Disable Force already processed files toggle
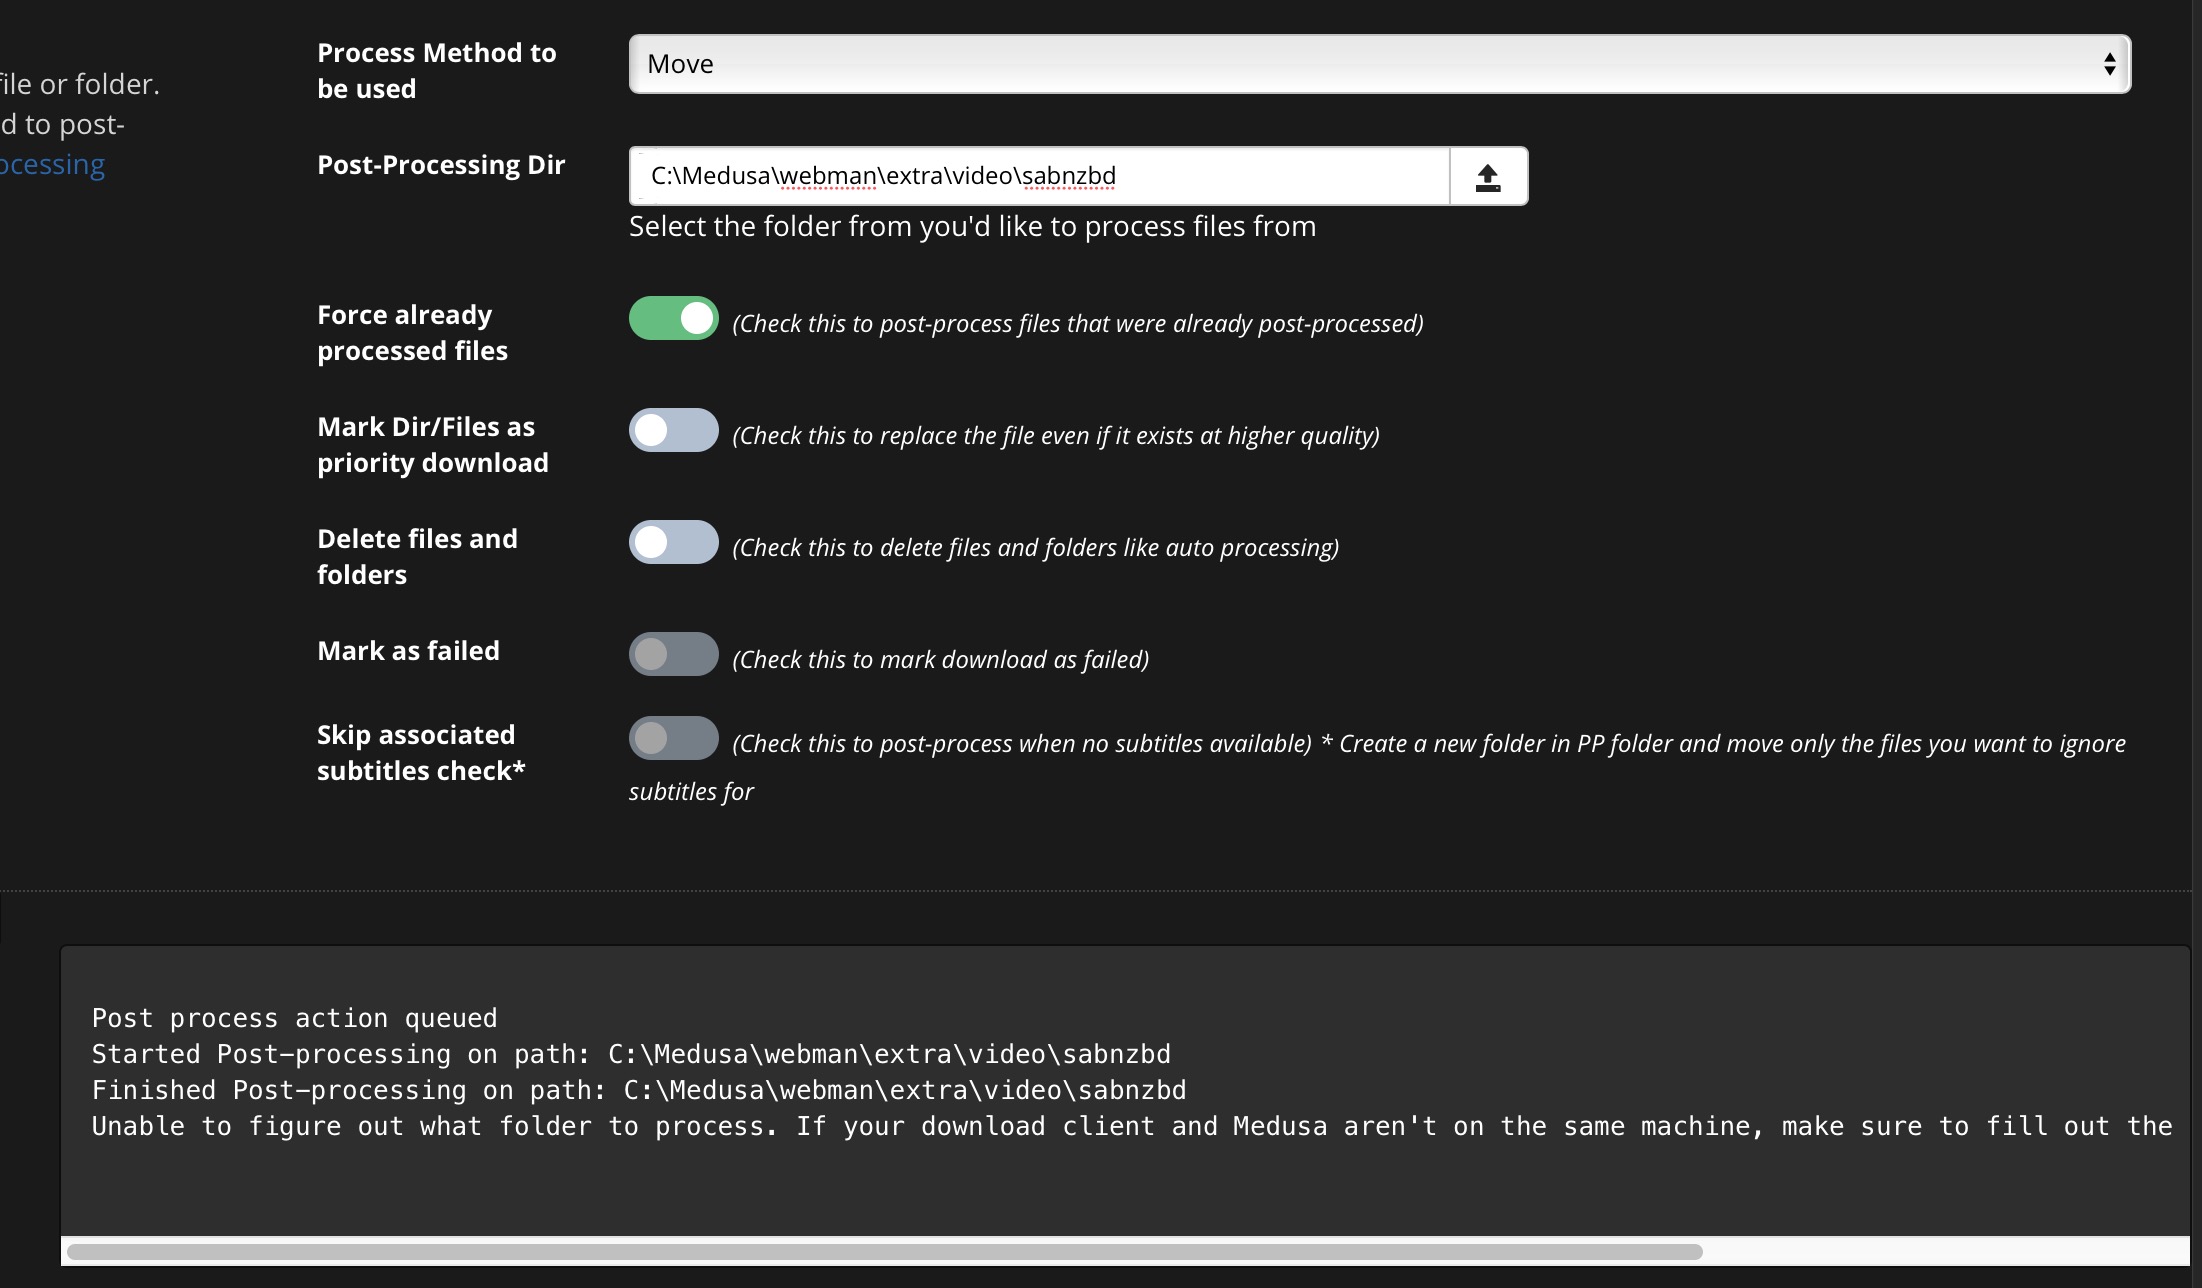 (673, 318)
